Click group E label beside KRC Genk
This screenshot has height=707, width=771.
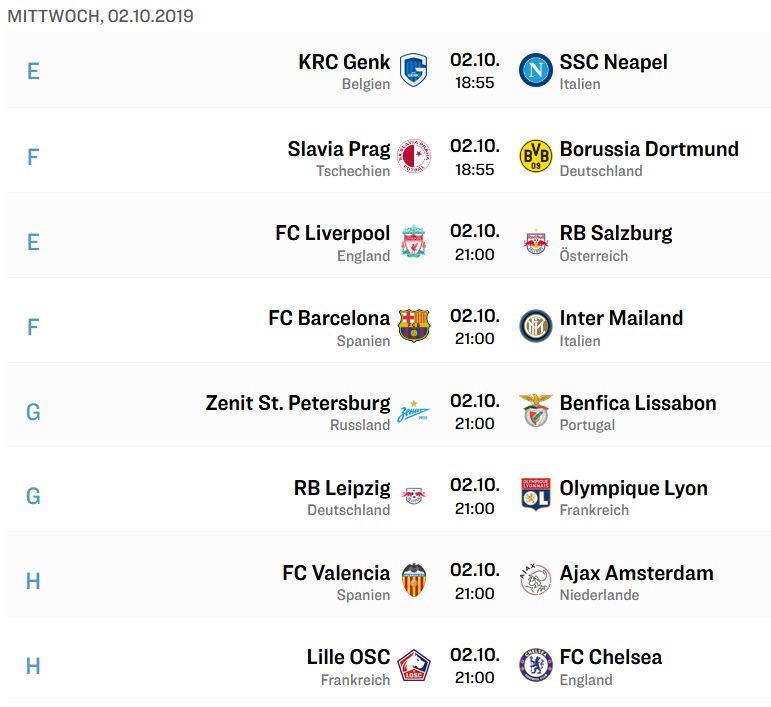tap(33, 72)
